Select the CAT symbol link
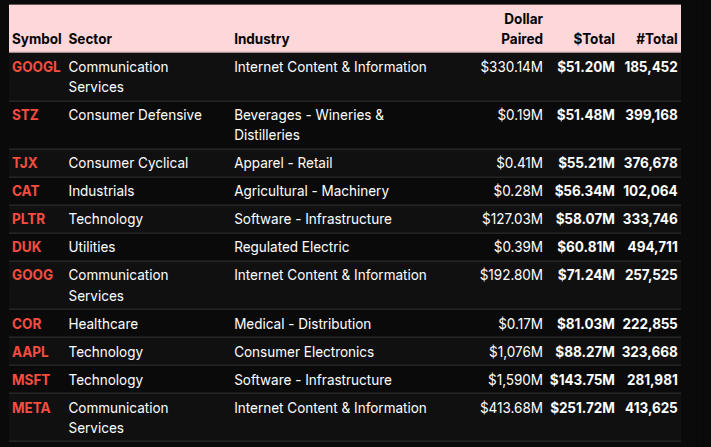The height and width of the screenshot is (447, 711). pos(26,191)
